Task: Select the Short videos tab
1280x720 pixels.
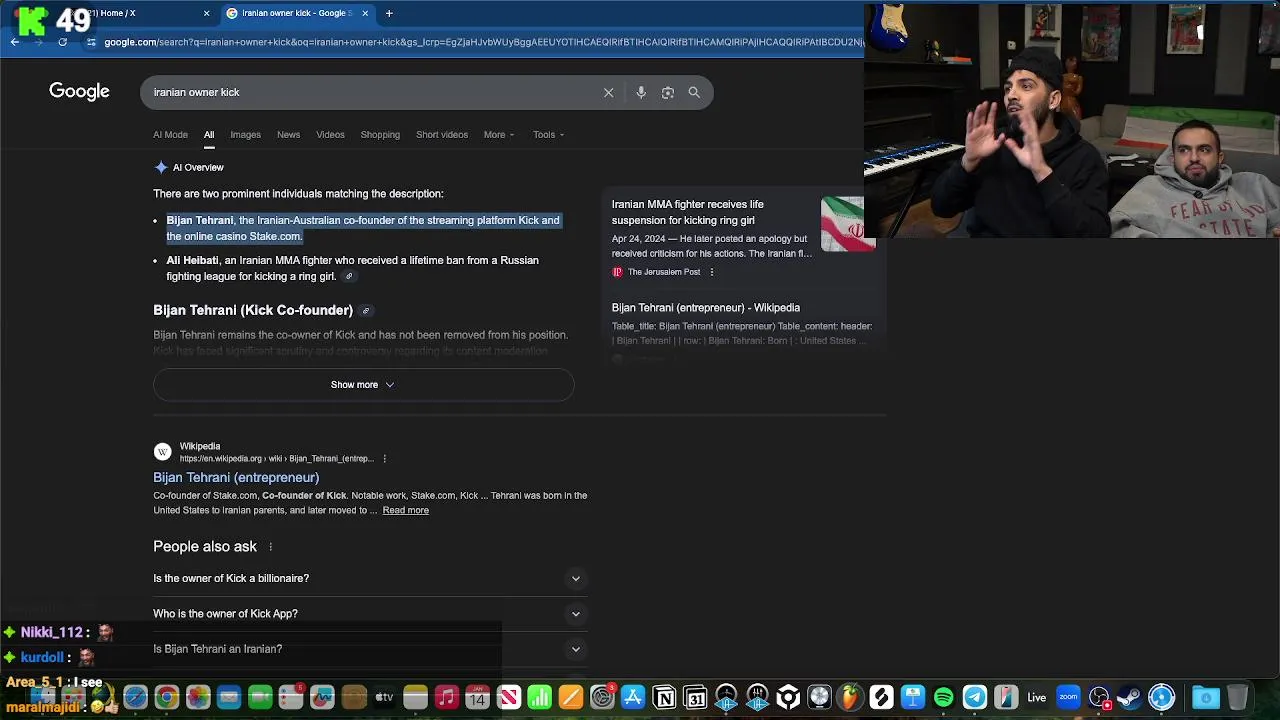Action: tap(442, 135)
